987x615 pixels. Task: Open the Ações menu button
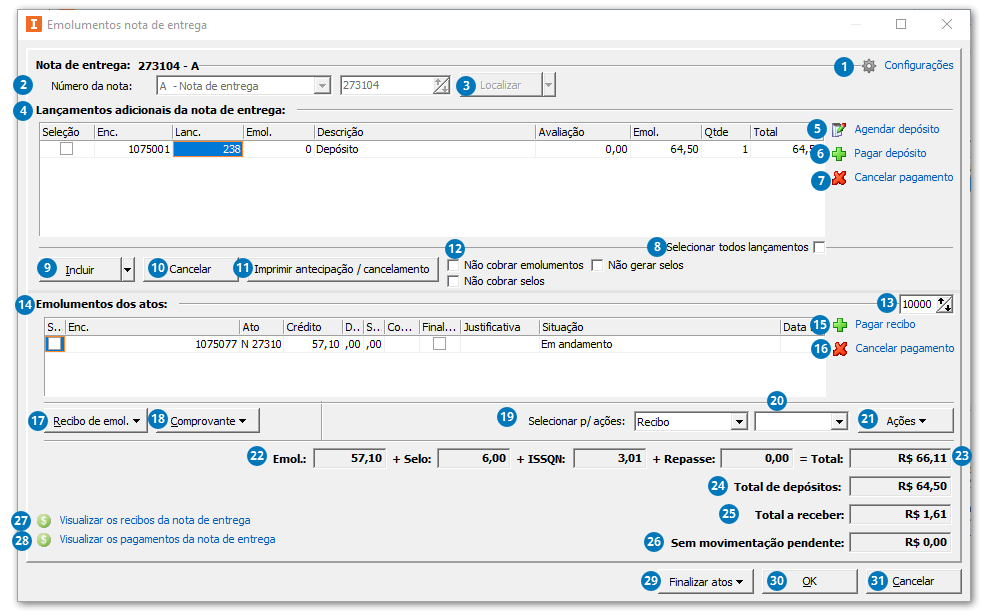tap(906, 421)
